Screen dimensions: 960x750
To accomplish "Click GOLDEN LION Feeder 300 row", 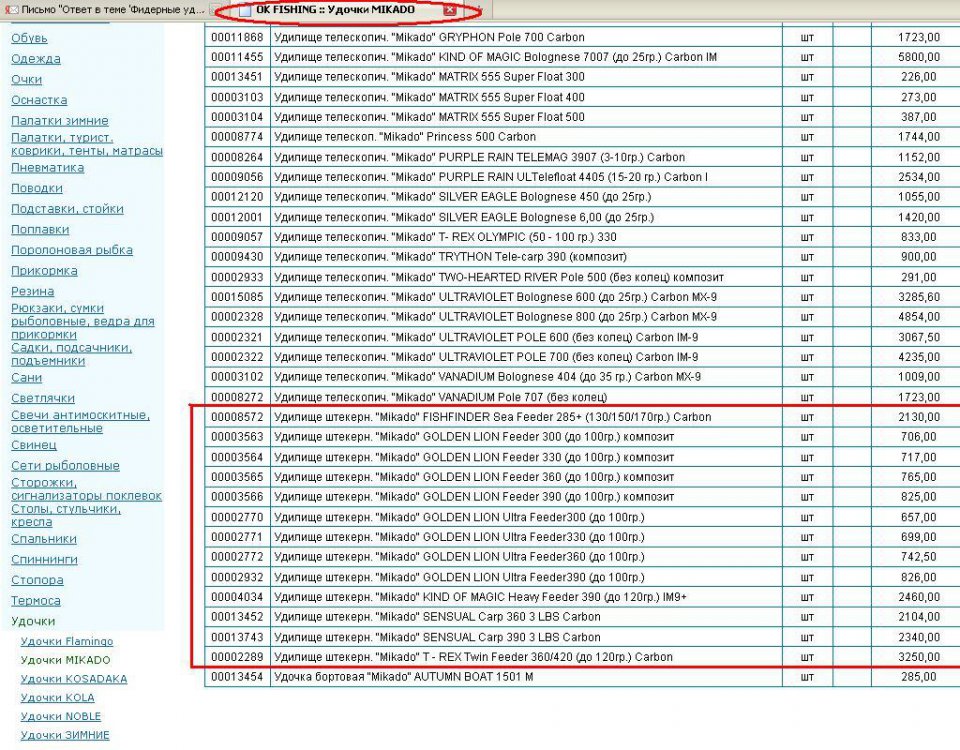I will pyautogui.click(x=582, y=437).
